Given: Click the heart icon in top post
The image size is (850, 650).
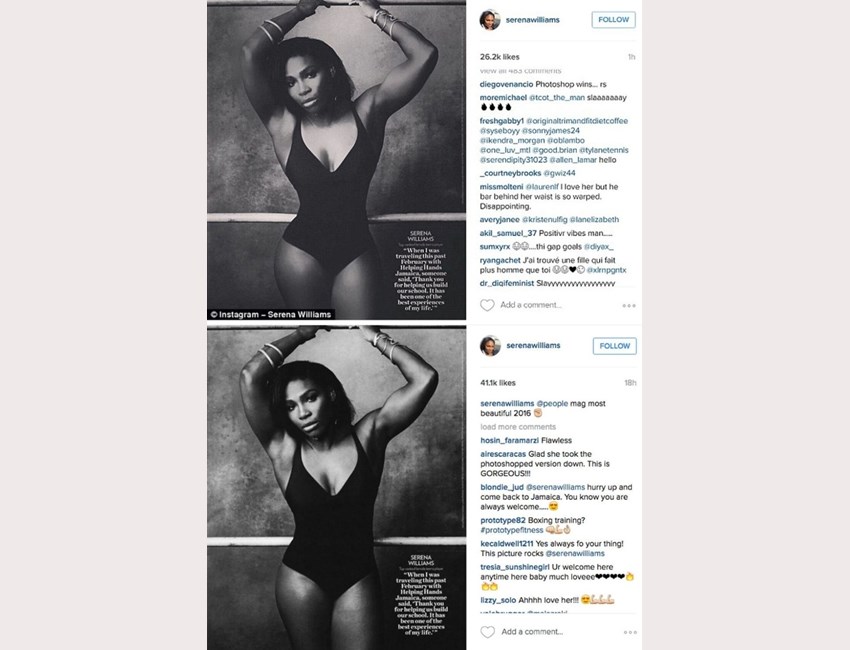Looking at the screenshot, I should tap(487, 305).
